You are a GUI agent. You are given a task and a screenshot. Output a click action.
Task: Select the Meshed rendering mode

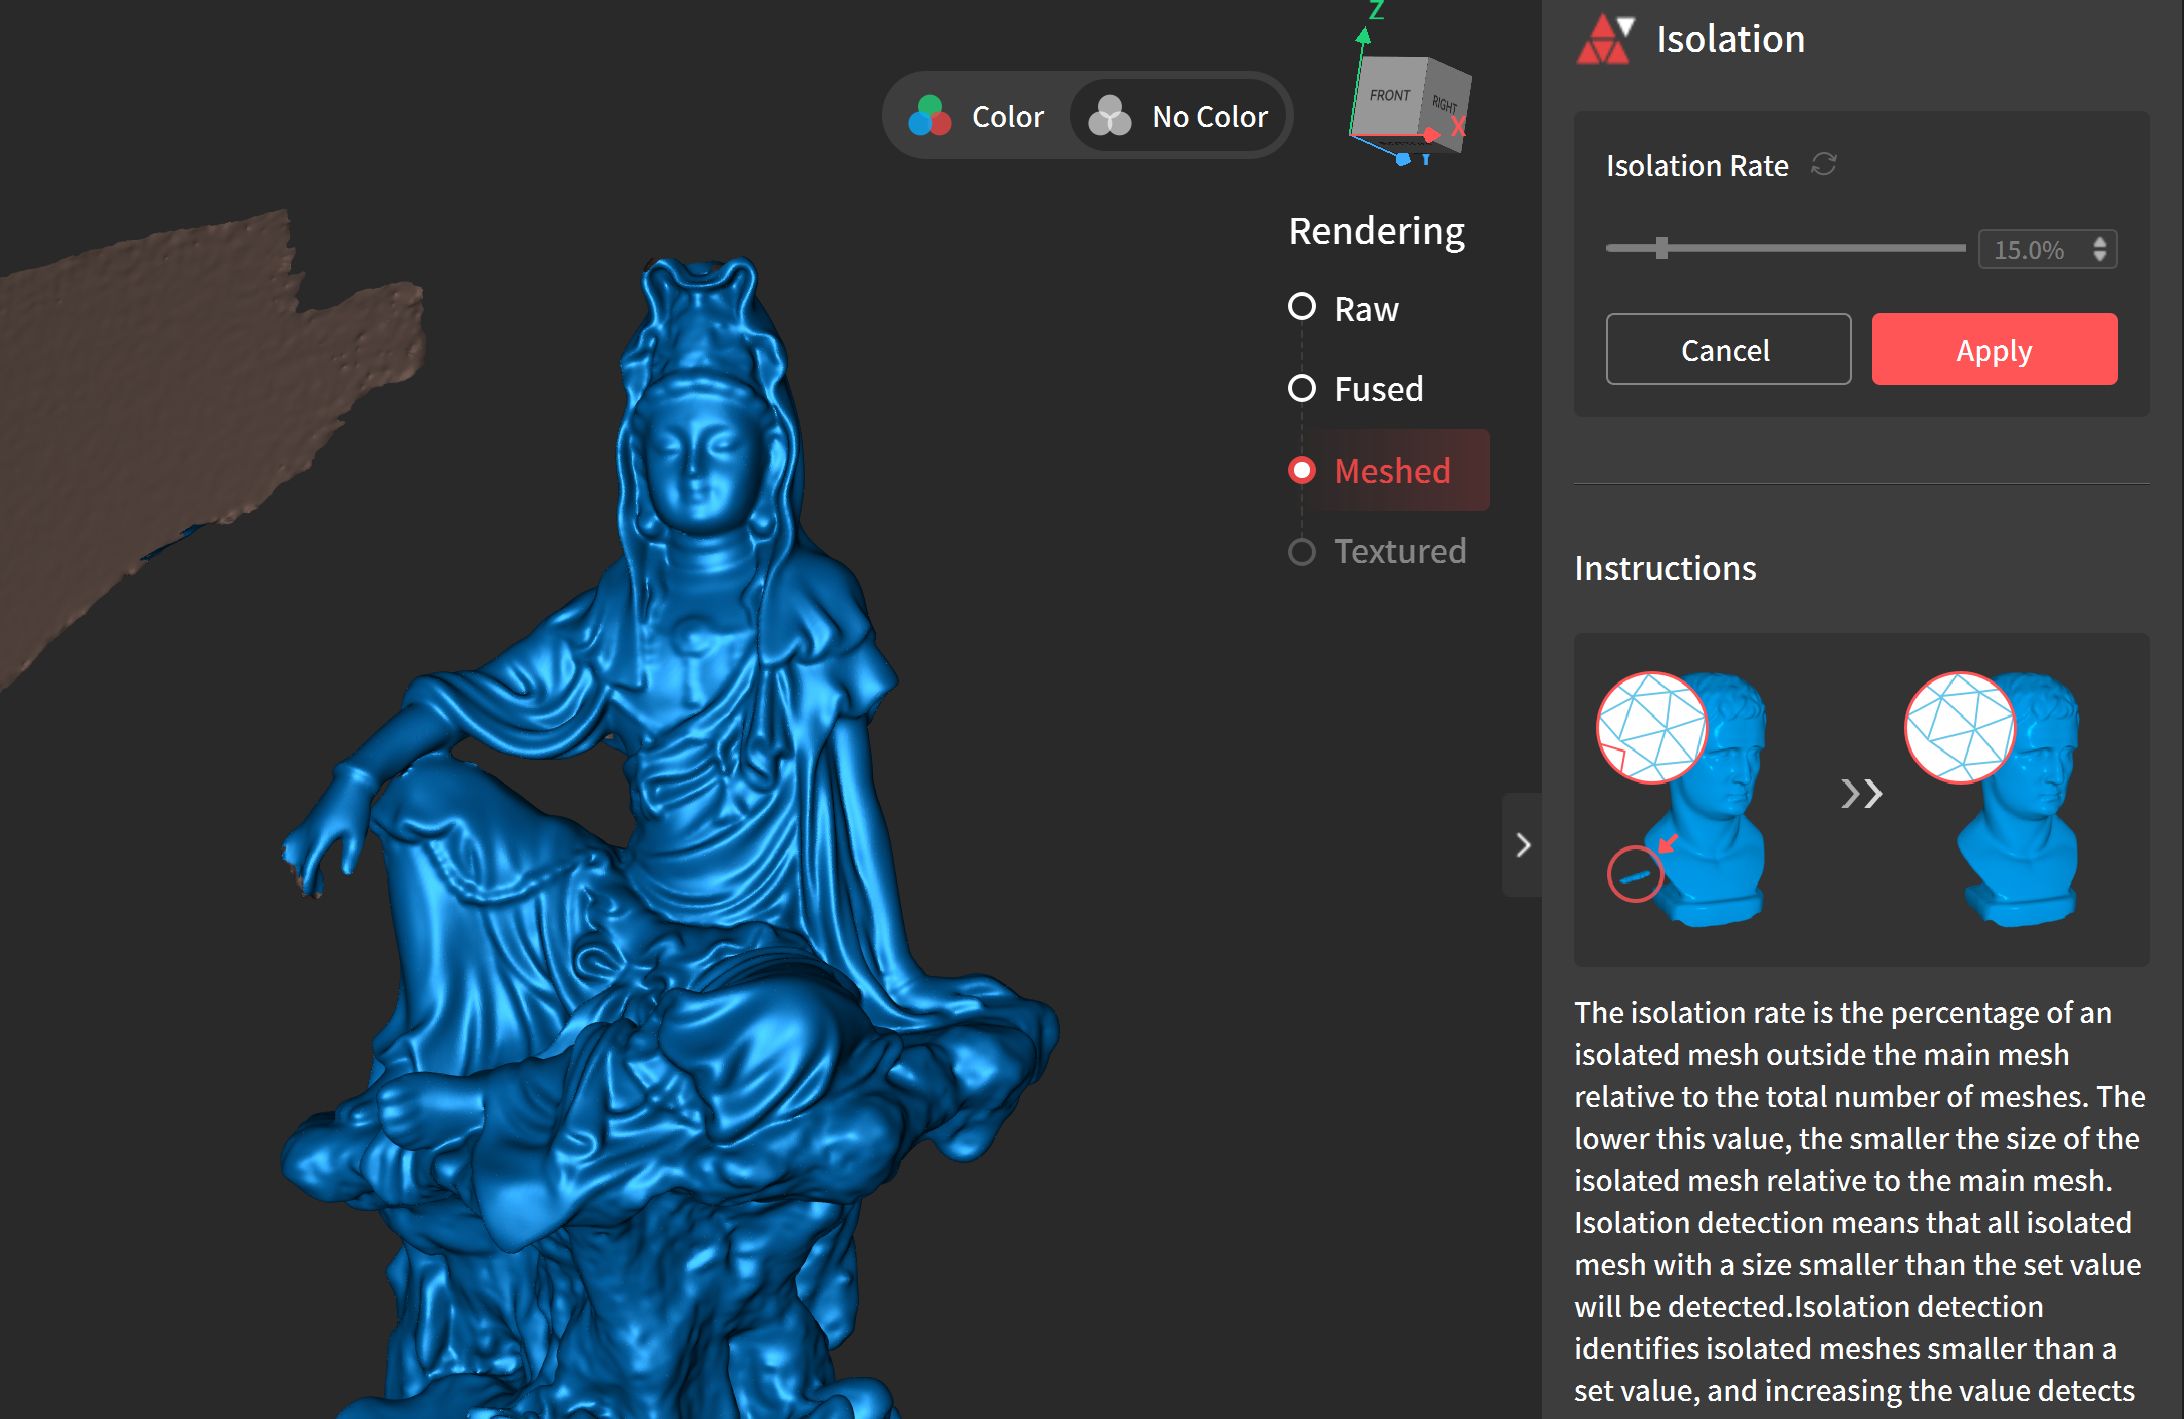(1302, 470)
